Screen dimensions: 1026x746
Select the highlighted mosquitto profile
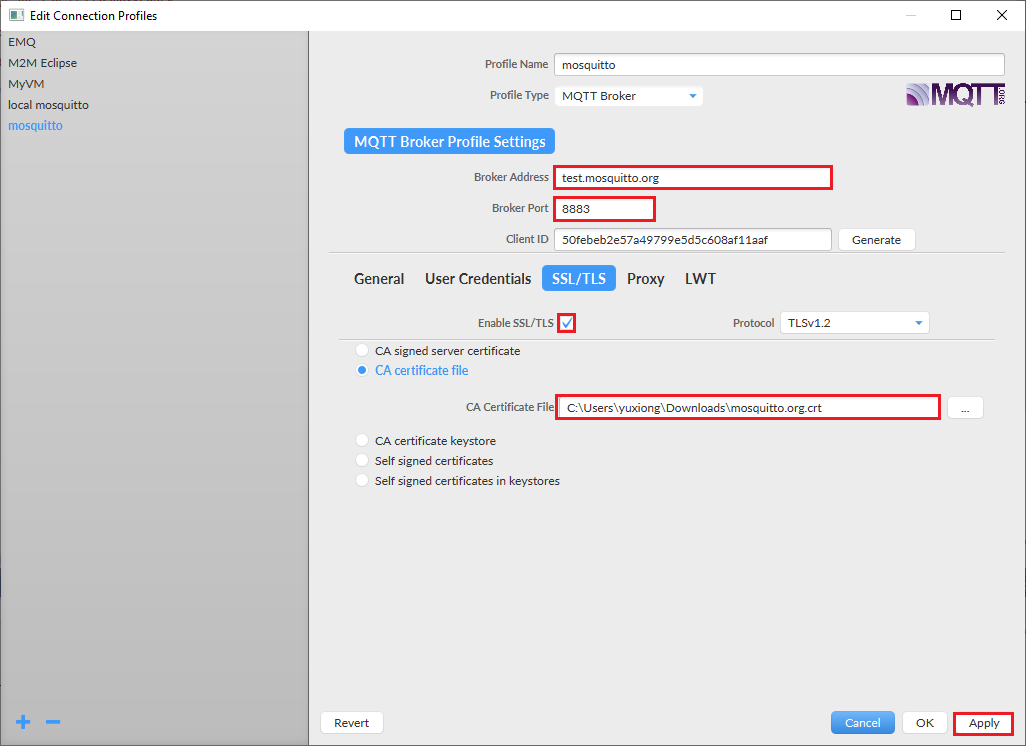(x=154, y=126)
